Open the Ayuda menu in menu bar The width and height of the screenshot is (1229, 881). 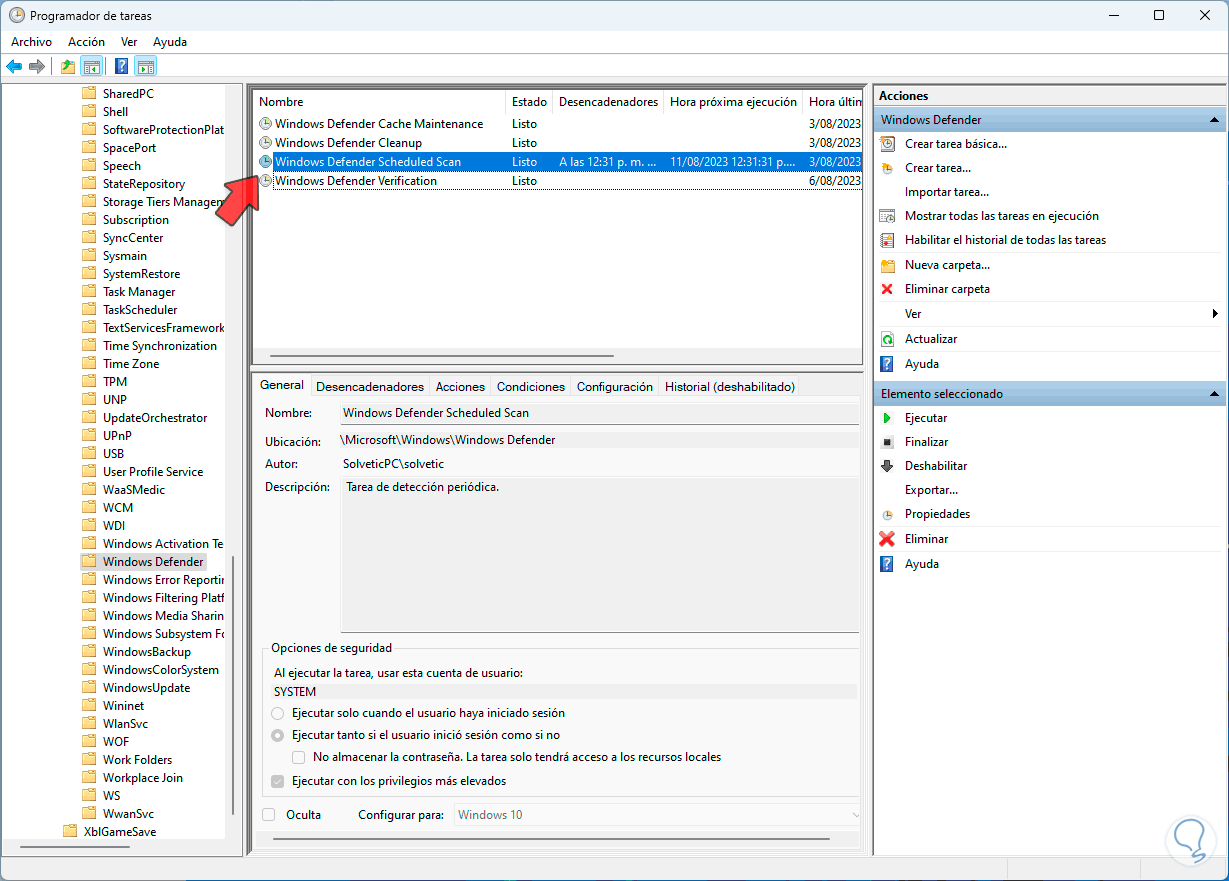pyautogui.click(x=170, y=42)
